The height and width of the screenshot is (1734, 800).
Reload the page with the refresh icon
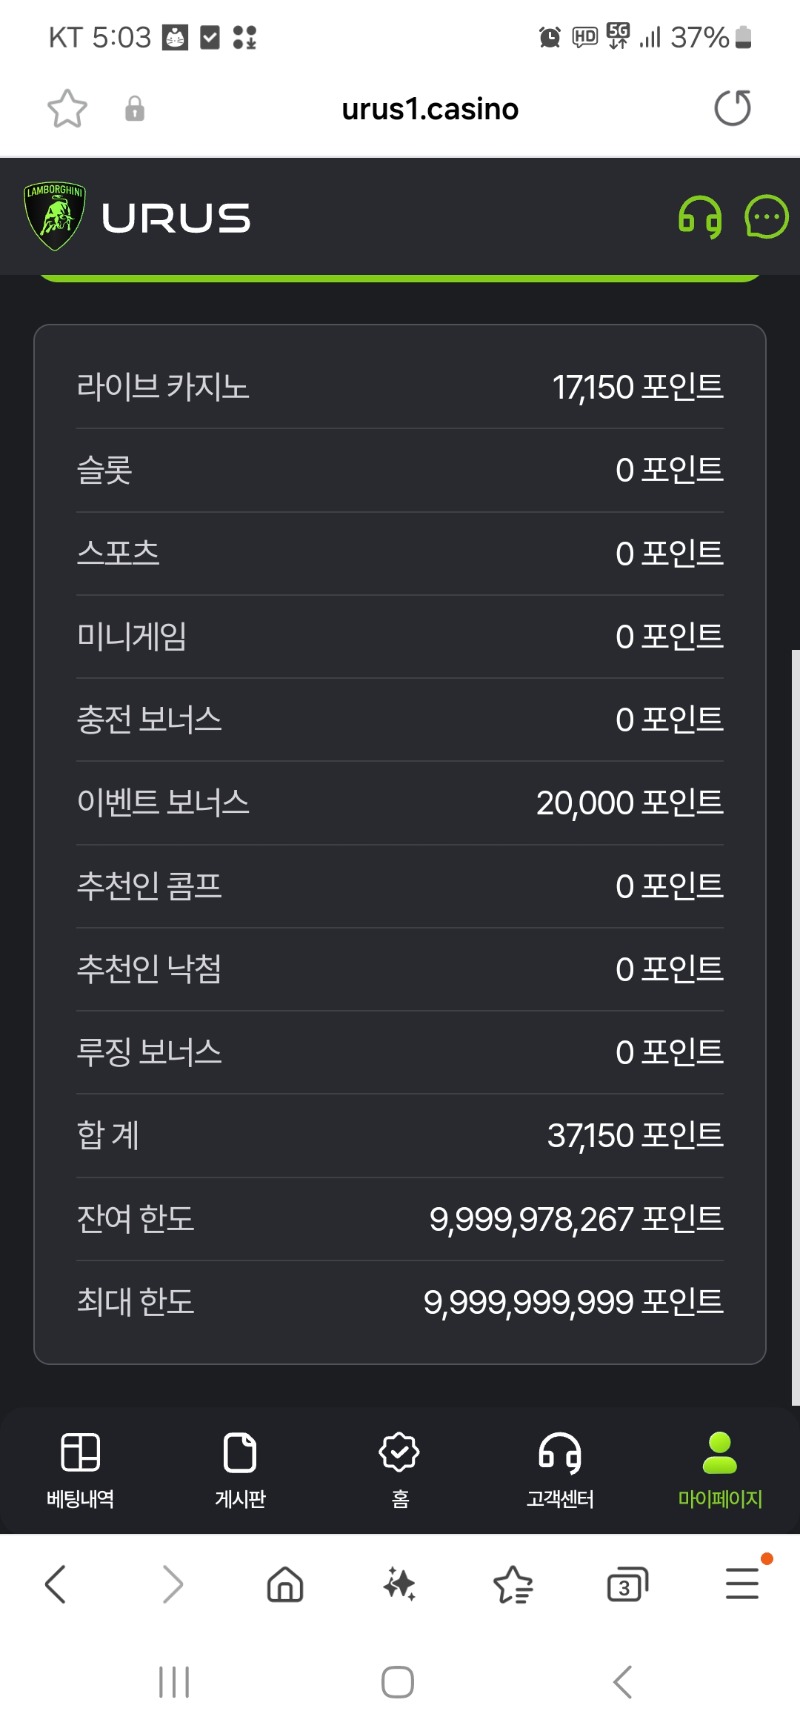pyautogui.click(x=733, y=108)
